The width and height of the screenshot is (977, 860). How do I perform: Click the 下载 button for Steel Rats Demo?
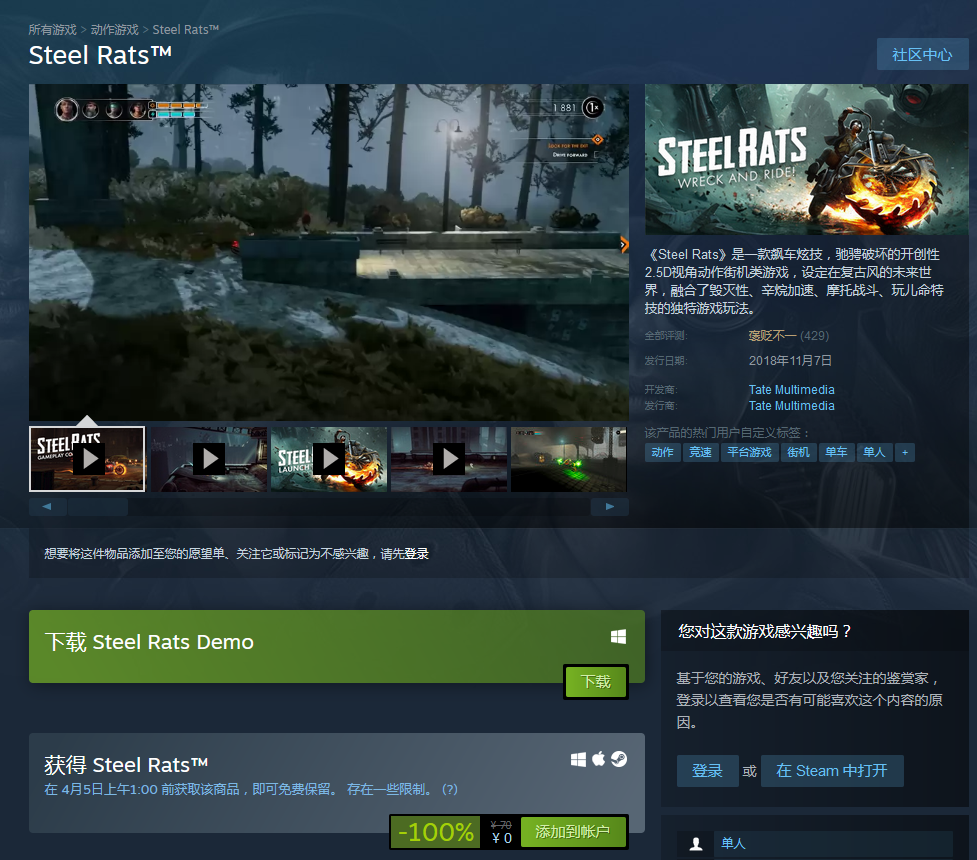tap(595, 681)
